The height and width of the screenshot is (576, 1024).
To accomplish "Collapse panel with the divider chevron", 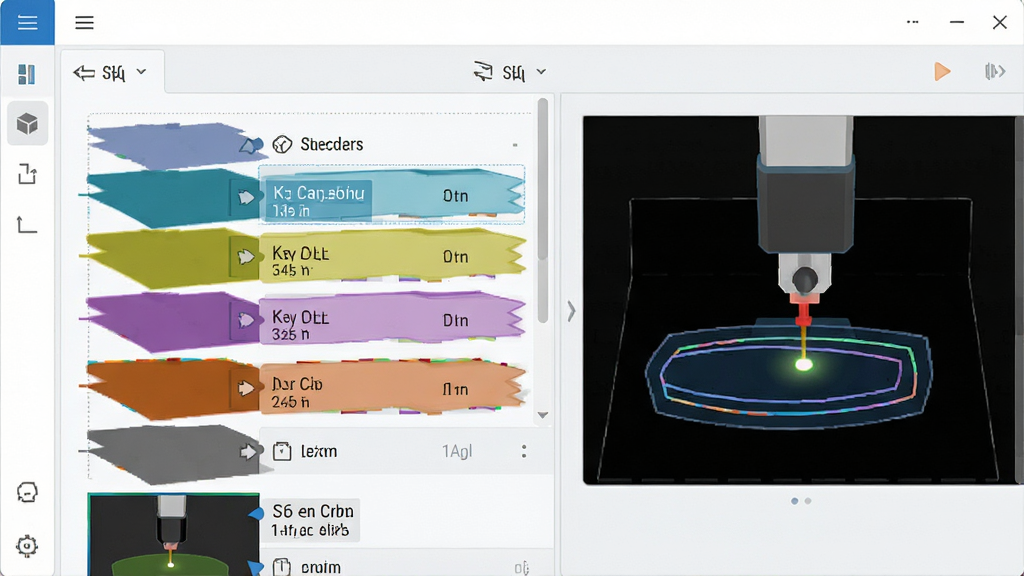I will 571,311.
